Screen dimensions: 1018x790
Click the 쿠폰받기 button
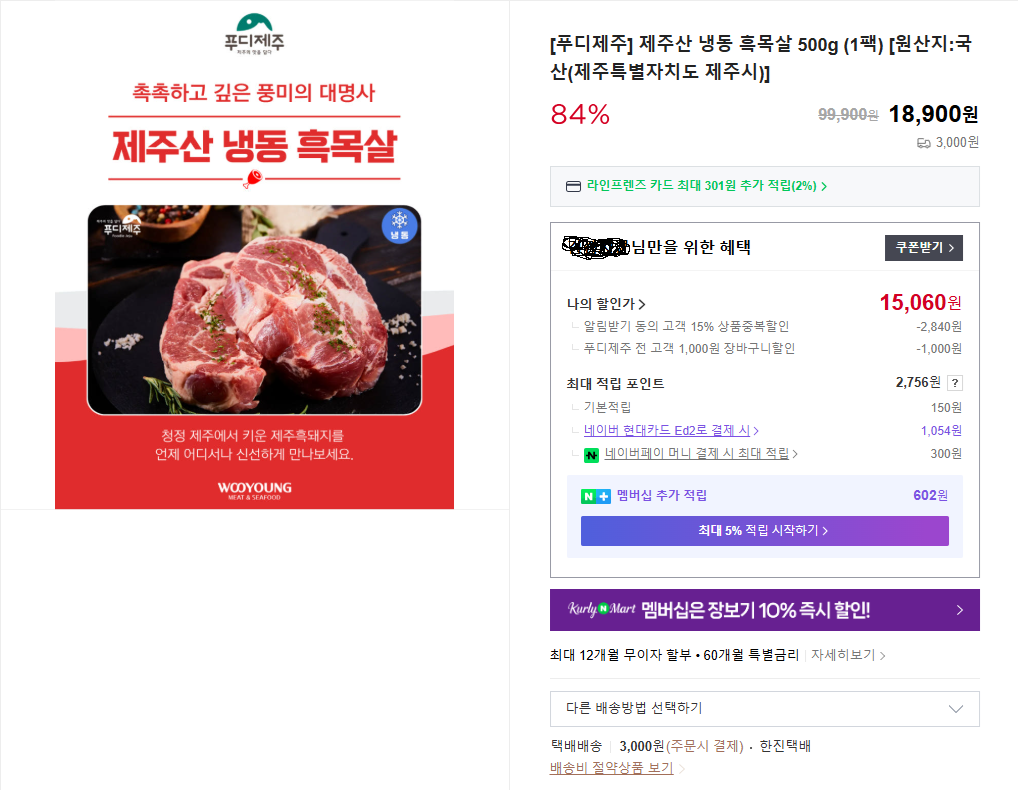[x=923, y=247]
